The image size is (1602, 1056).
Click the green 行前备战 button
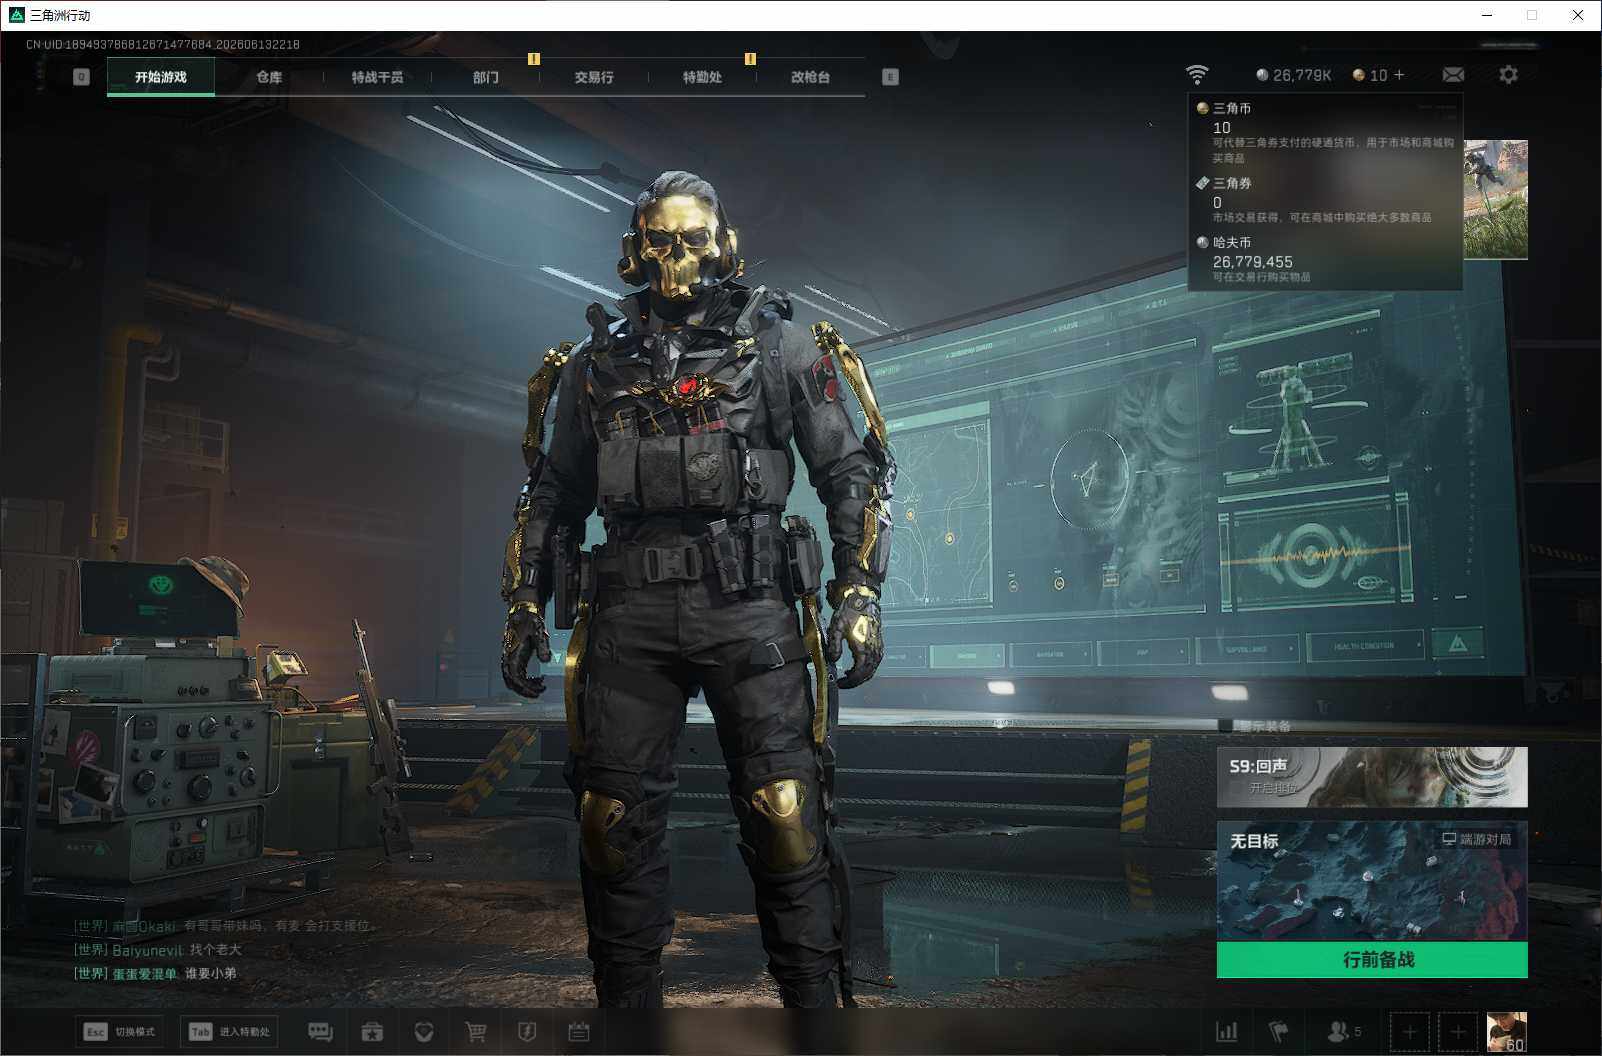[1372, 960]
